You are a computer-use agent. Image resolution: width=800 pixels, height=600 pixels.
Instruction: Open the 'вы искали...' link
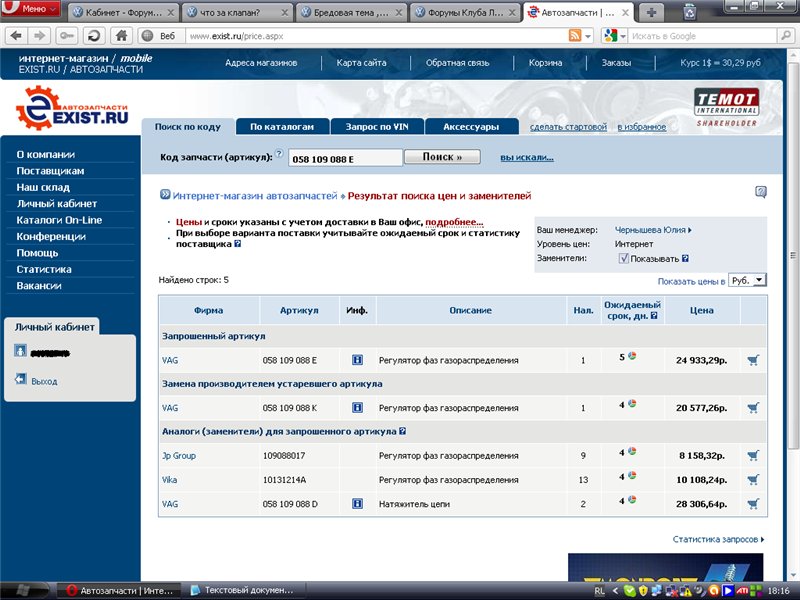click(527, 158)
